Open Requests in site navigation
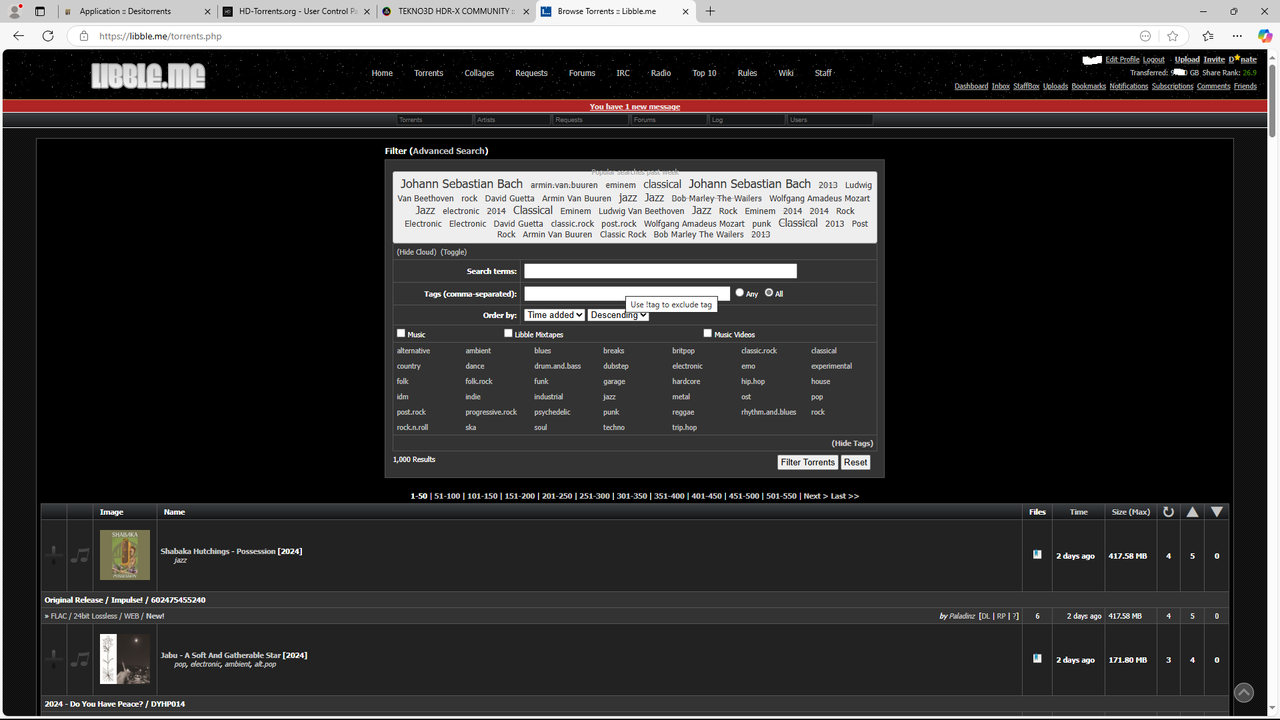This screenshot has height=720, width=1280. pyautogui.click(x=531, y=73)
